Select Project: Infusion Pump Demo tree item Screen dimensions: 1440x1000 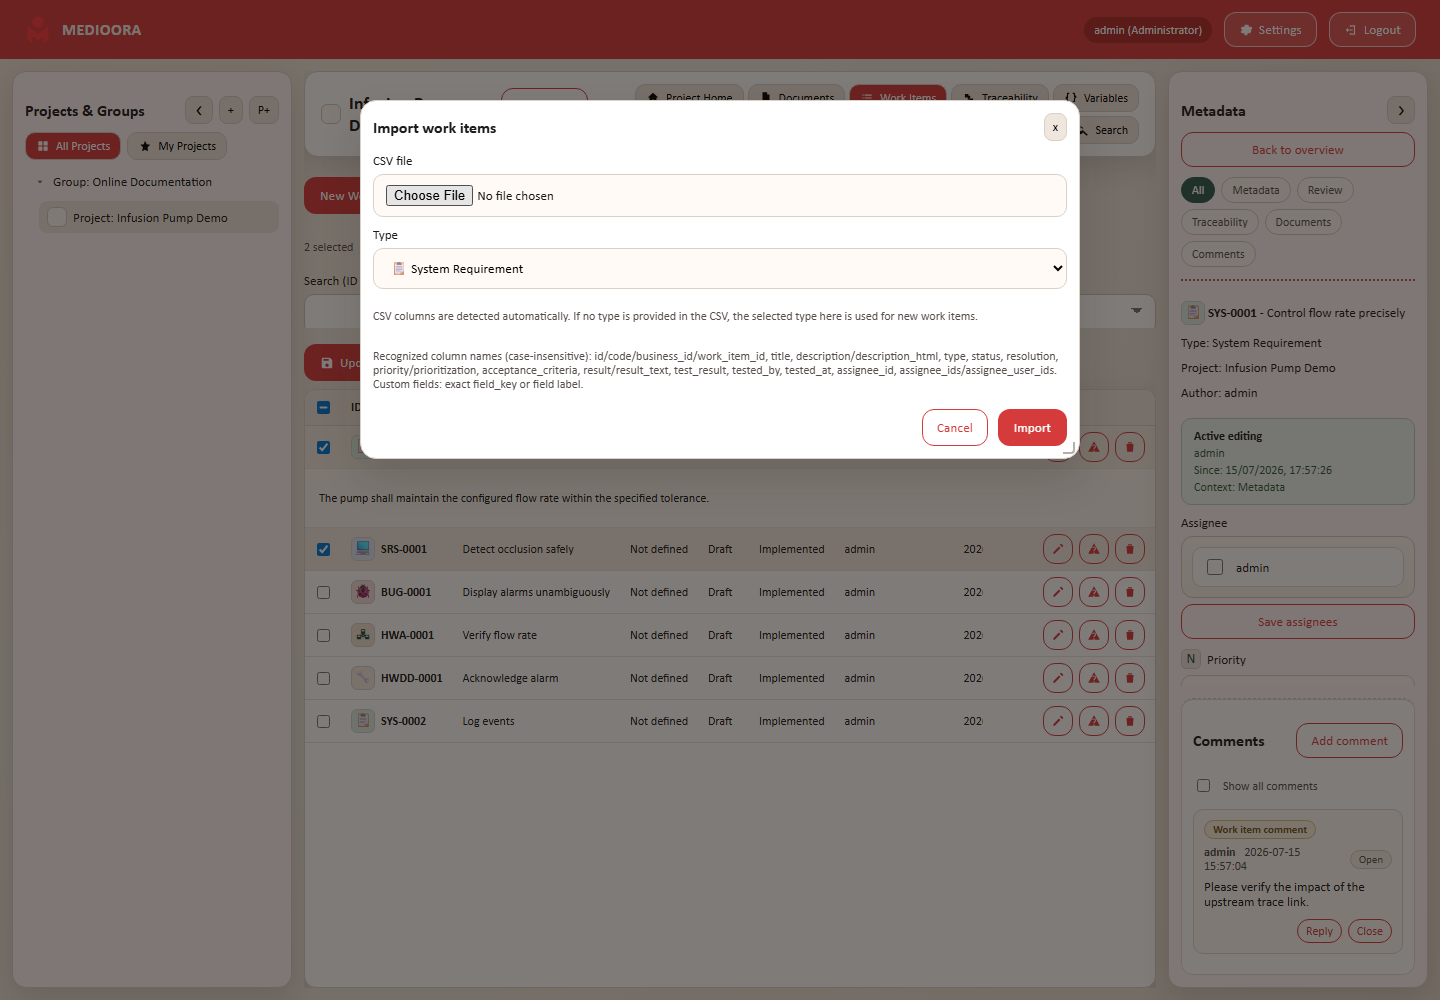click(159, 217)
